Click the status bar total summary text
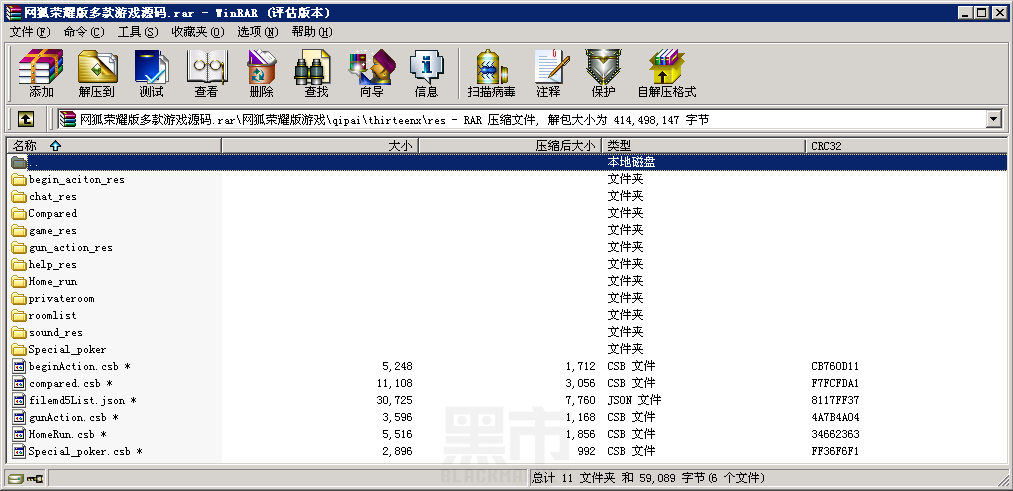Screen dimensions: 1013x491 click(x=648, y=478)
